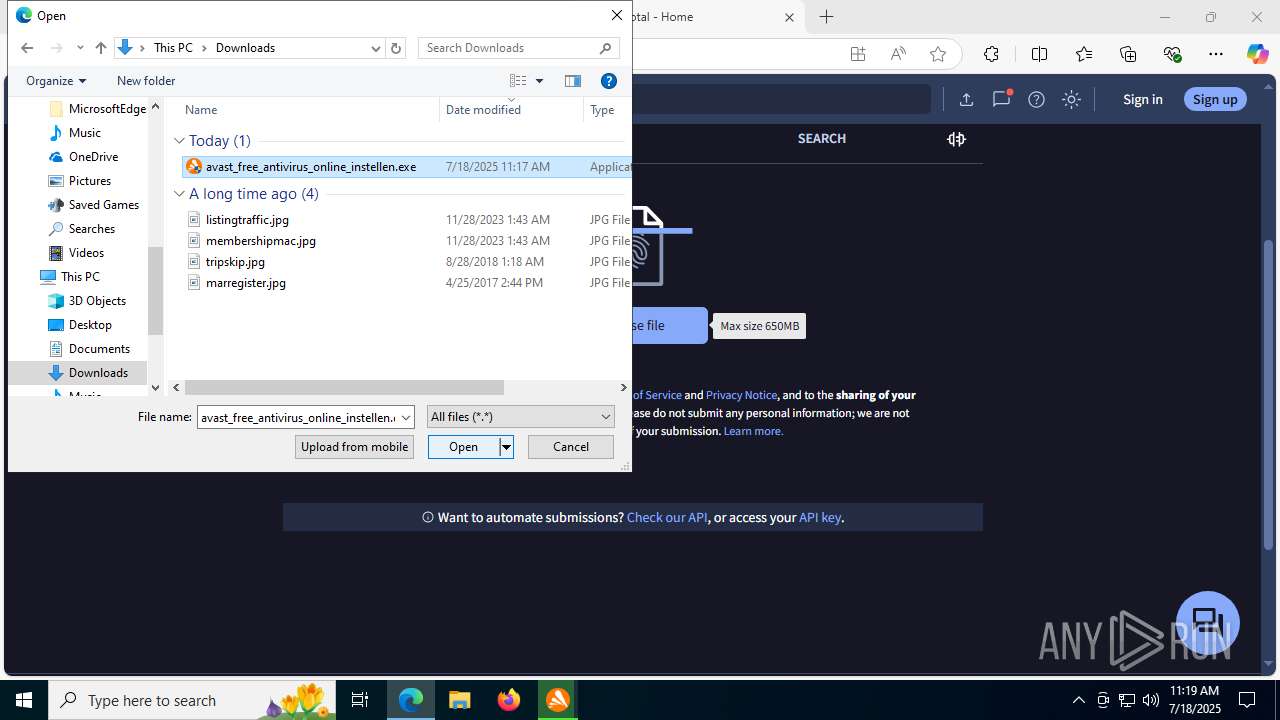Collapse the Today group

pyautogui.click(x=180, y=141)
